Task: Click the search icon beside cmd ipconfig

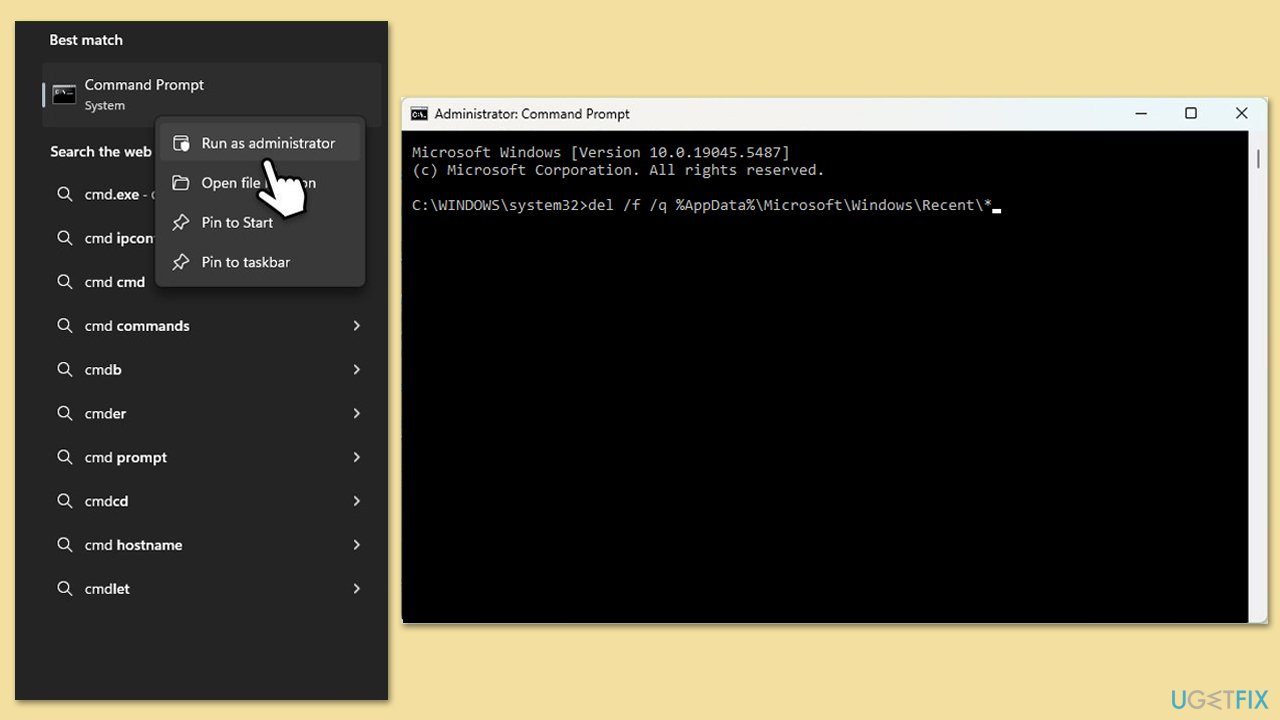Action: tap(65, 238)
